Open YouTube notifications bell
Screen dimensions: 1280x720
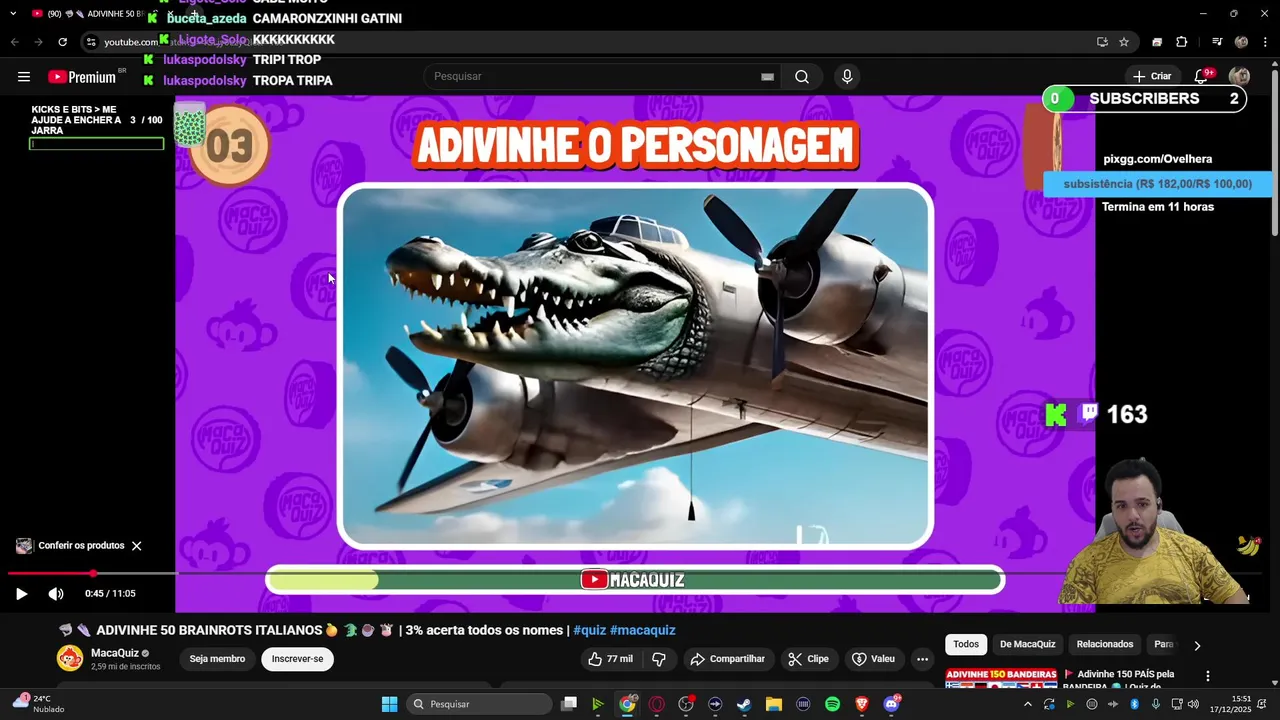[x=1203, y=76]
